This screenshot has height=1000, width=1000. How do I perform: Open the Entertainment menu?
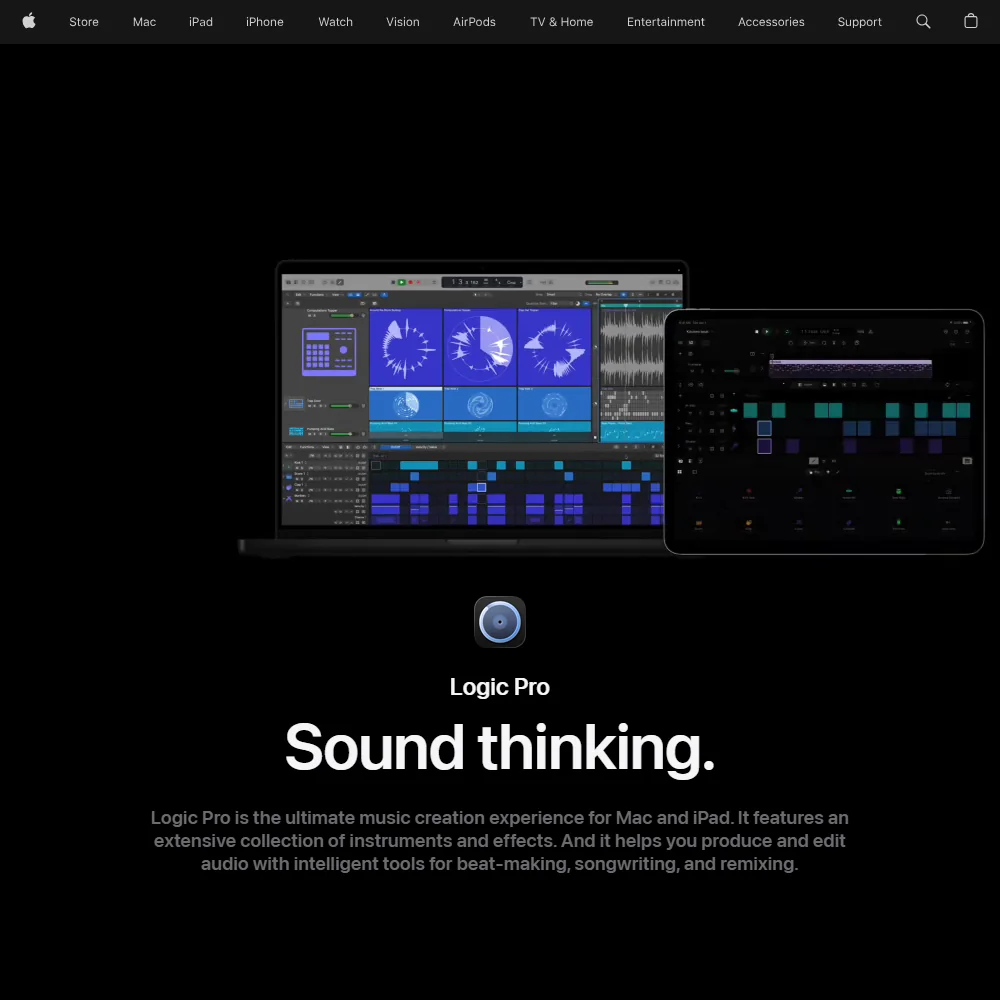point(665,22)
